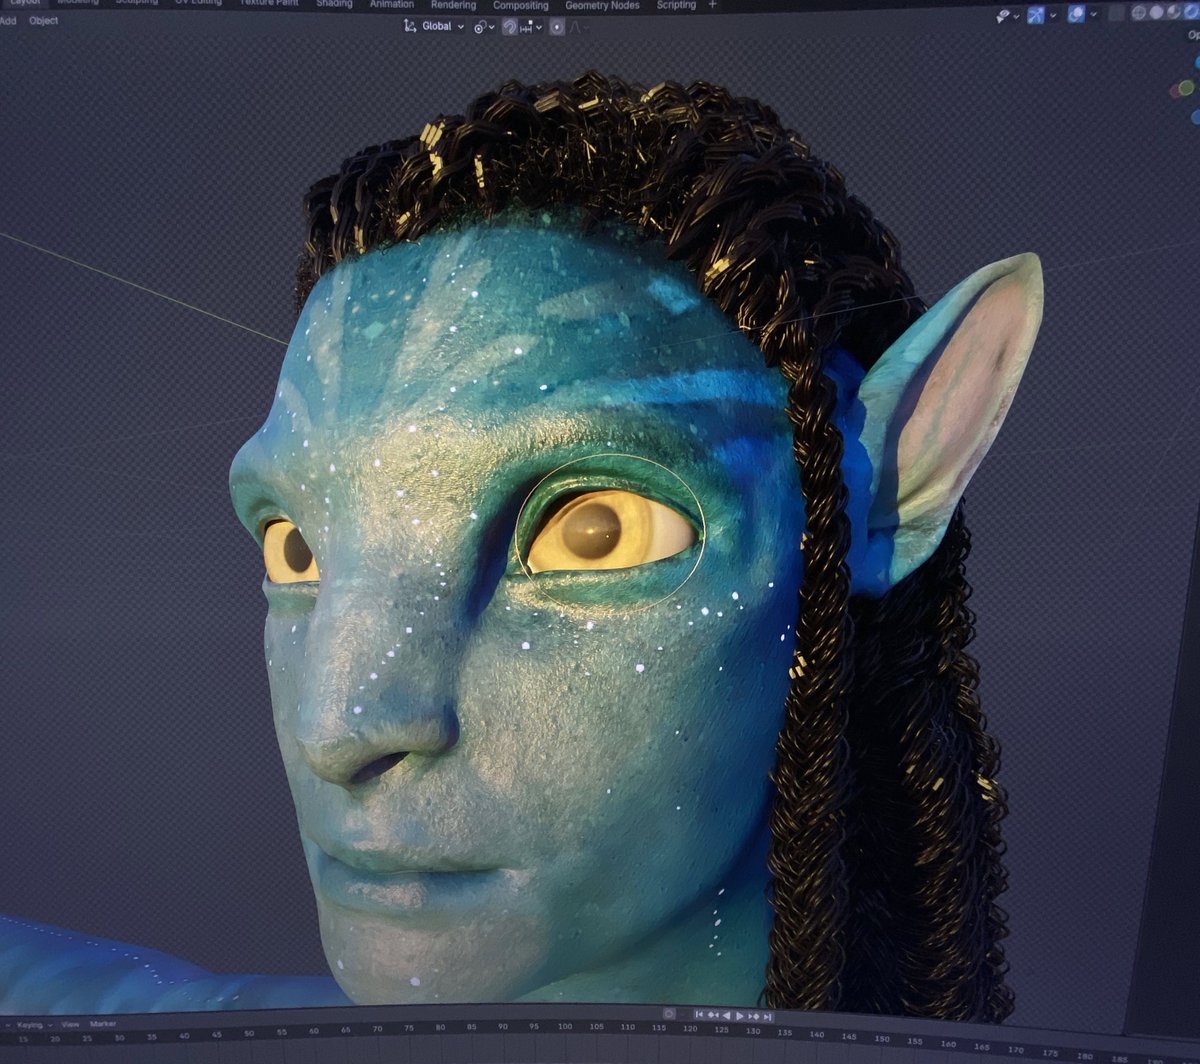Open the Object menu in the viewport header
1200x1064 pixels.
[44, 21]
